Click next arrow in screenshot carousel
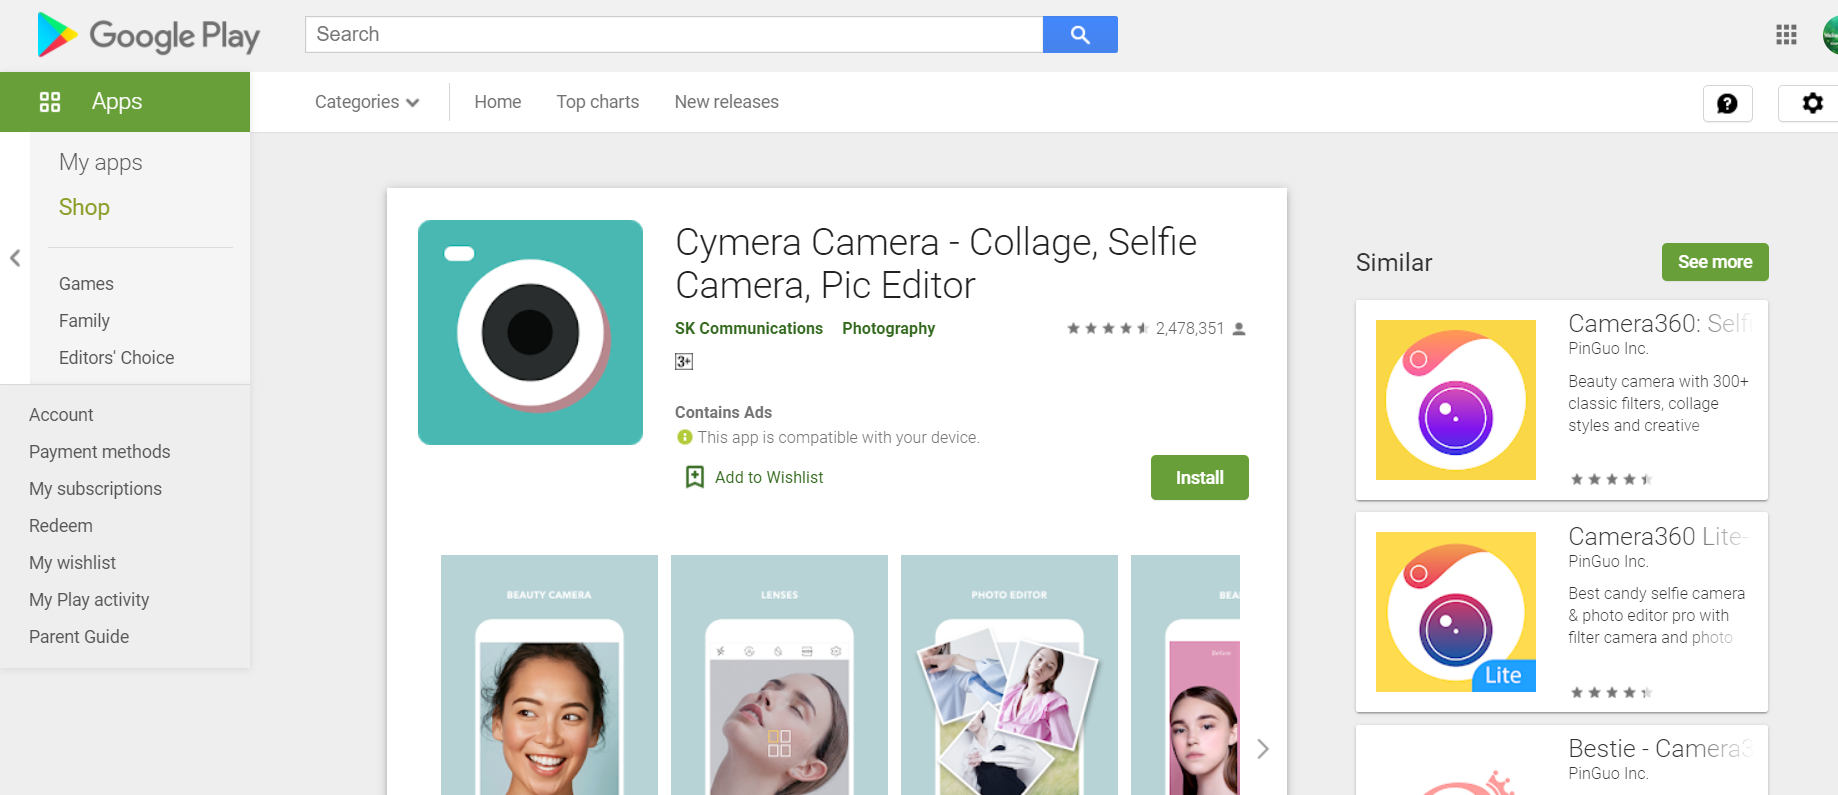 coord(1263,749)
